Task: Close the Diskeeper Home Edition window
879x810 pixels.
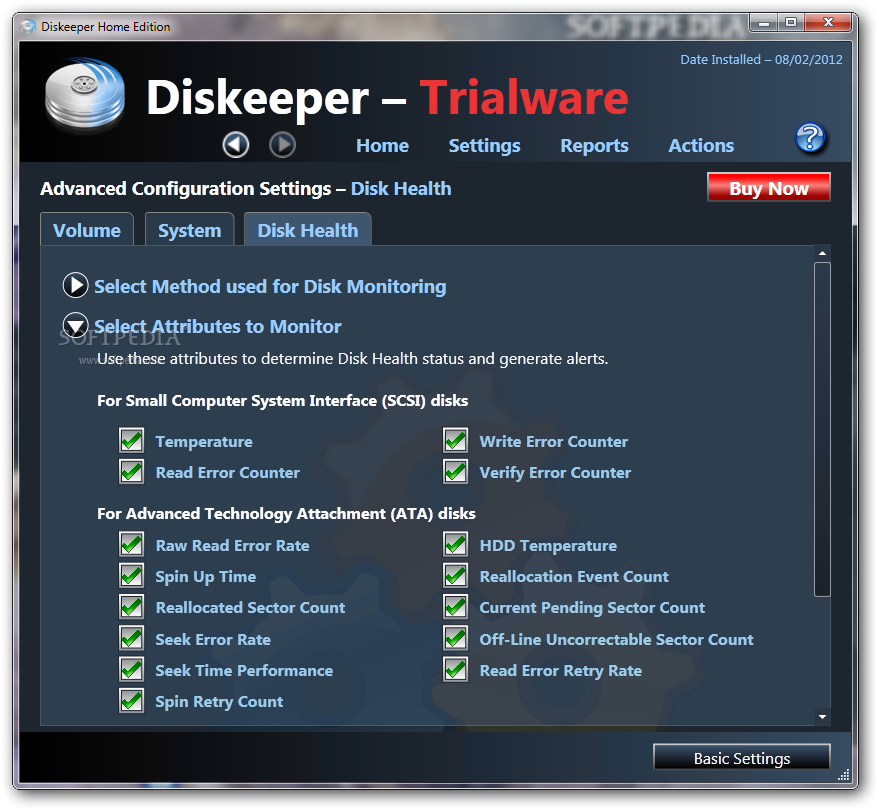Action: (x=828, y=23)
